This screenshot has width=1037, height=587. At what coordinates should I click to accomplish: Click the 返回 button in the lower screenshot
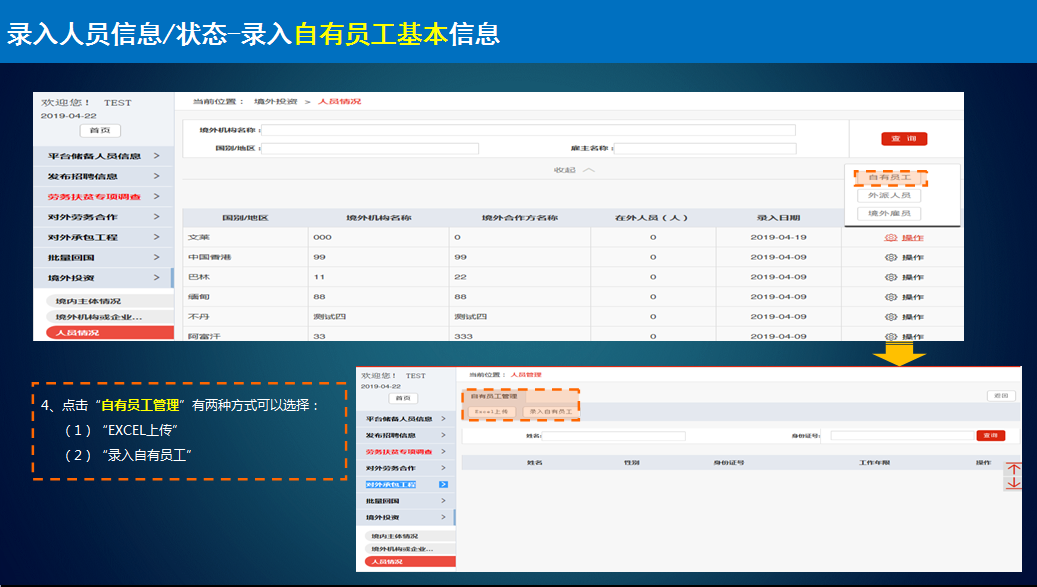[x=1000, y=396]
